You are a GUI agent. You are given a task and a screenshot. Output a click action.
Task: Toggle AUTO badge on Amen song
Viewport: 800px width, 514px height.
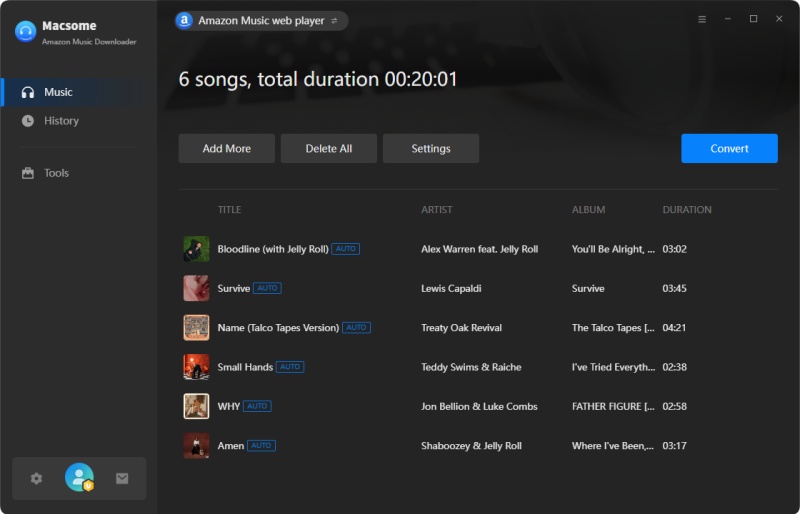coord(261,445)
